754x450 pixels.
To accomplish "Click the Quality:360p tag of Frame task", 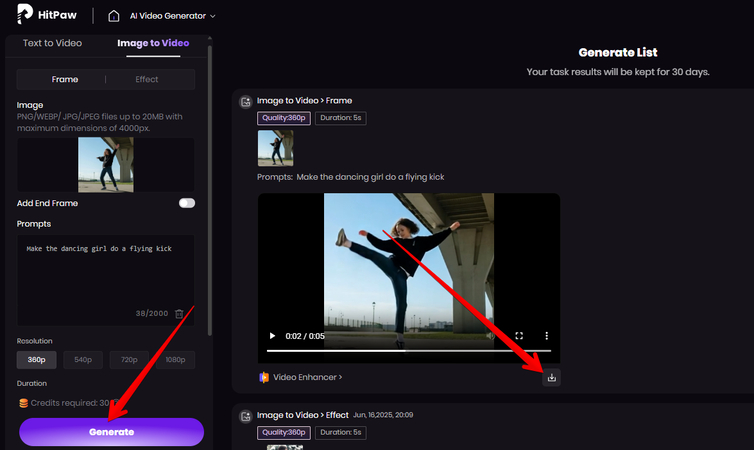I will click(x=284, y=118).
